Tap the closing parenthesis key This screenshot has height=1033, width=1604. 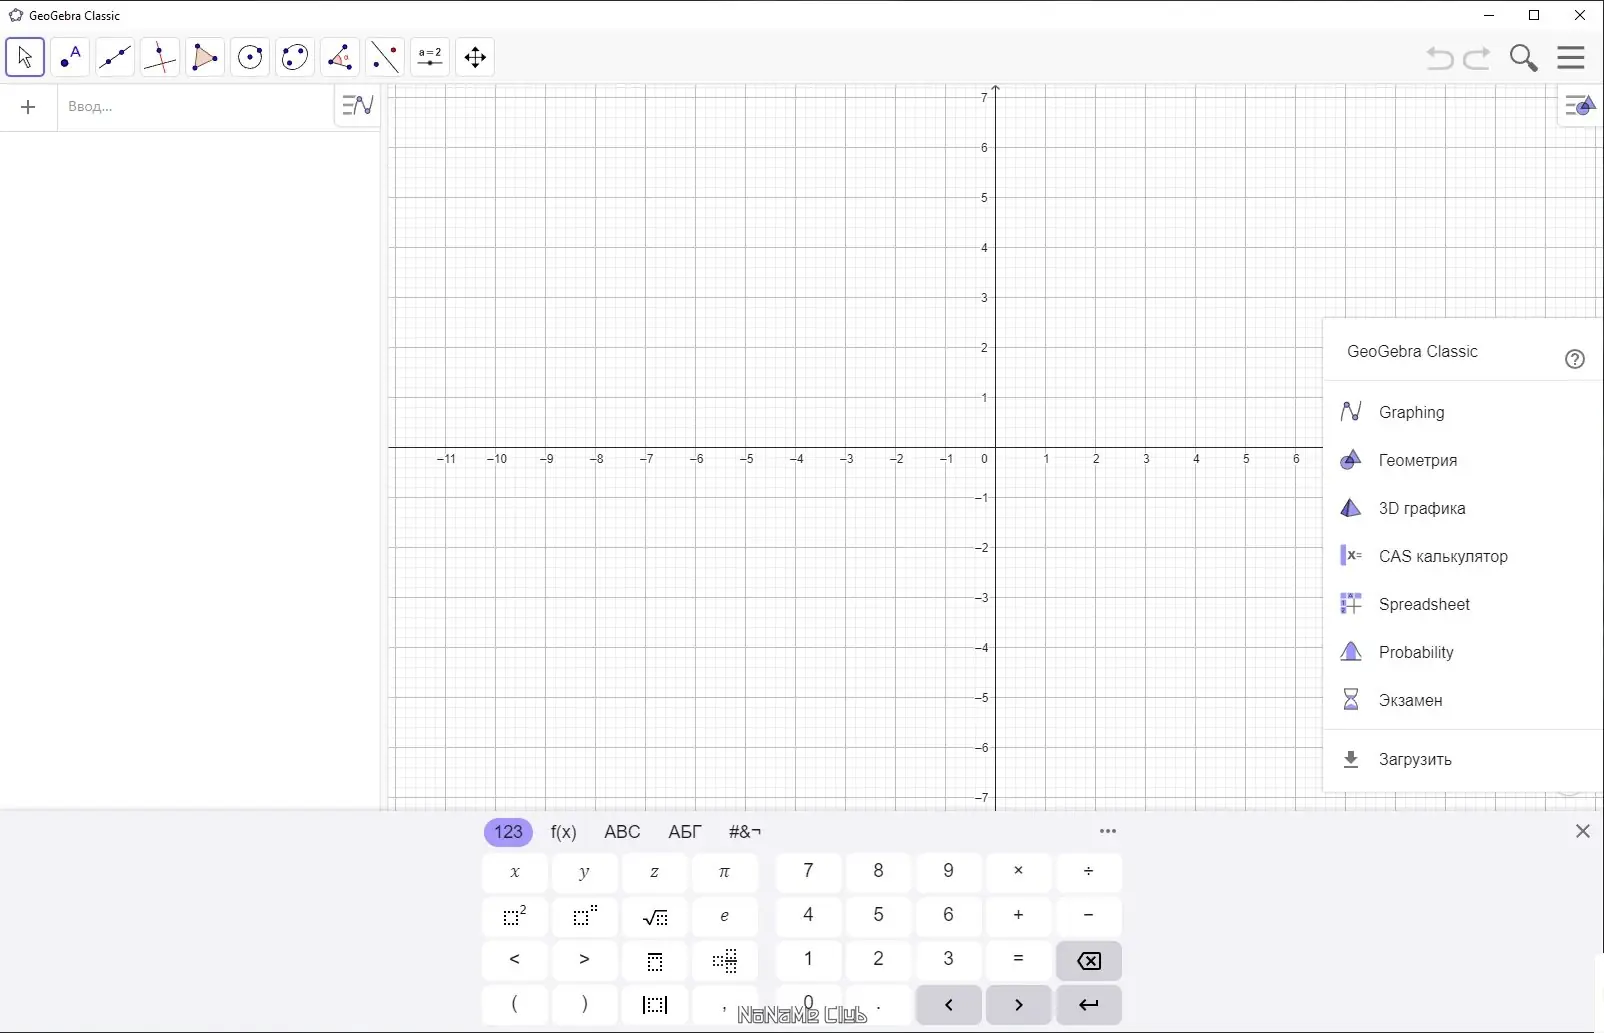tap(585, 1005)
